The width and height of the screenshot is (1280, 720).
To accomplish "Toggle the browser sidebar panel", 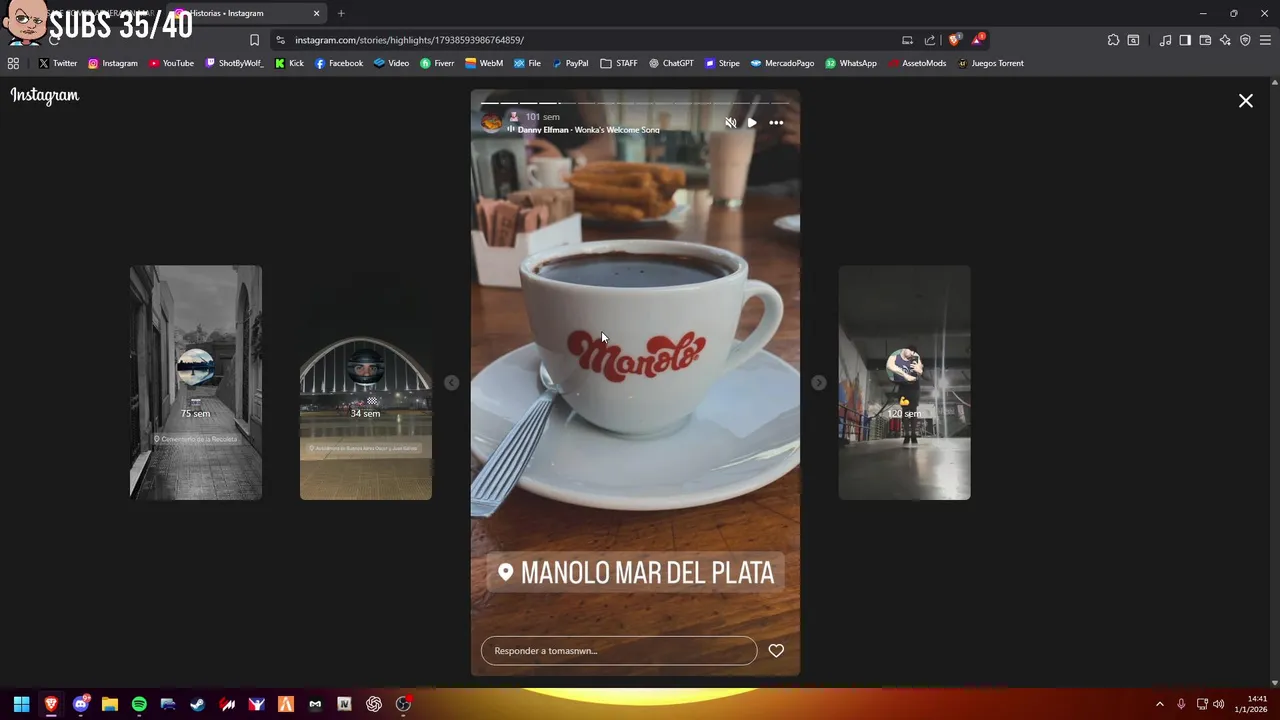I will 1185,40.
